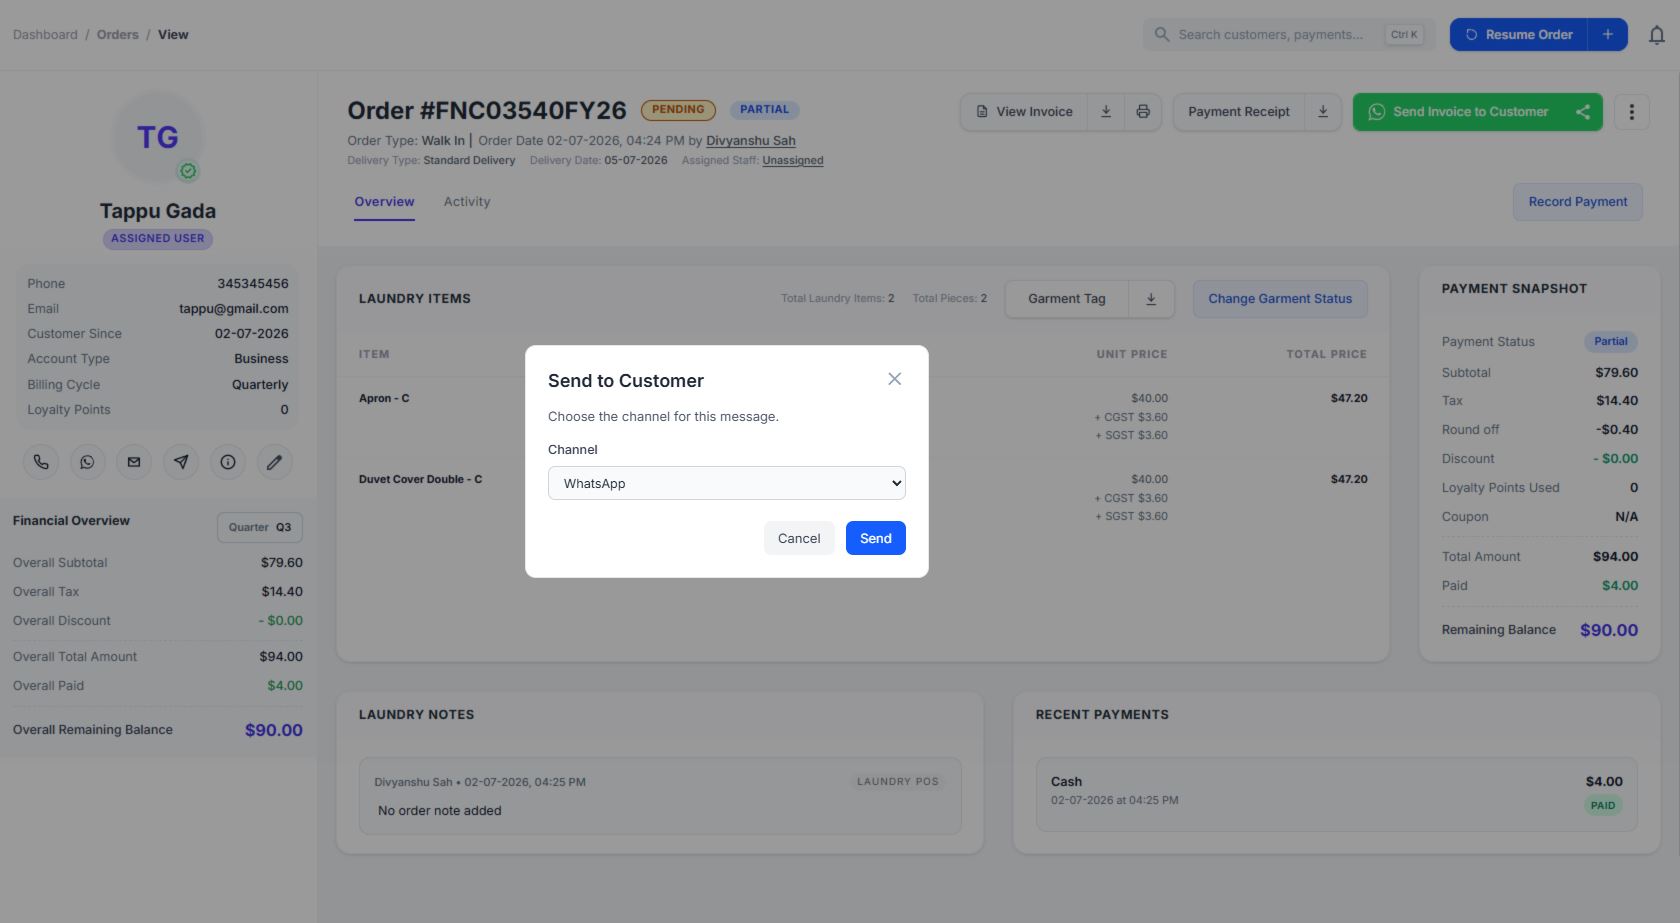The width and height of the screenshot is (1680, 923).
Task: Click the search customers field
Action: pyautogui.click(x=1289, y=34)
